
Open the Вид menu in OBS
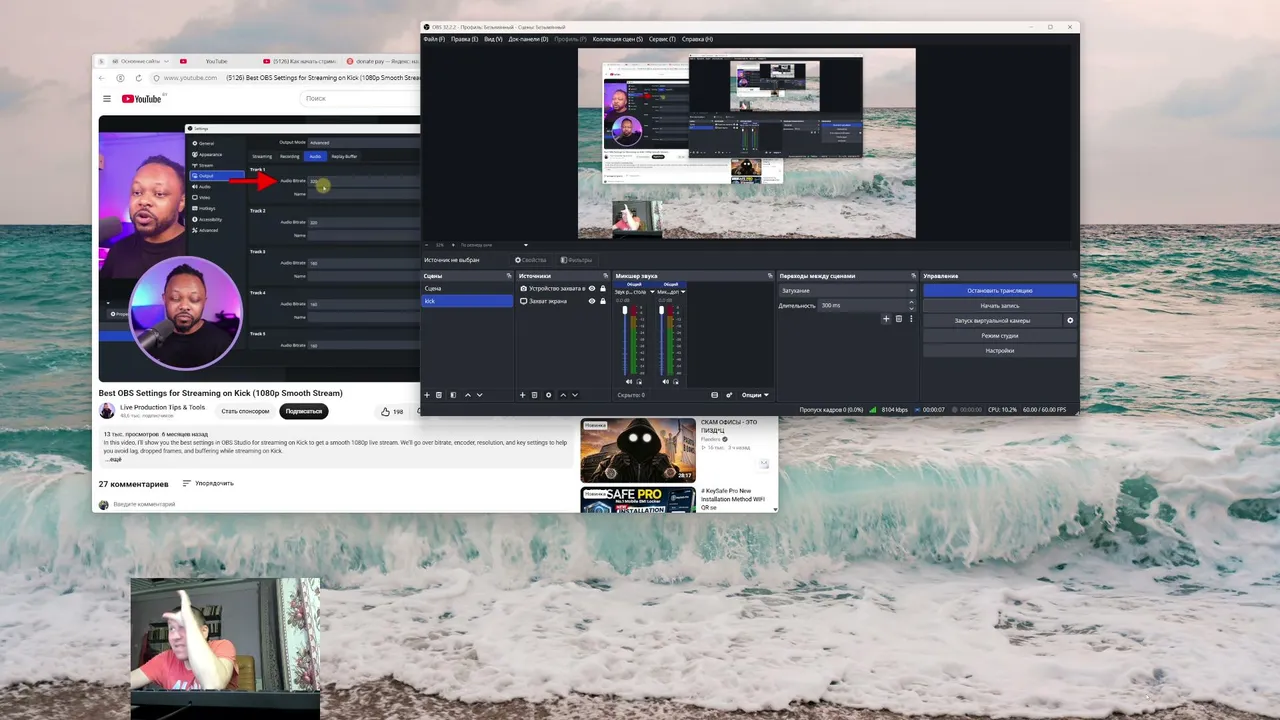[493, 39]
